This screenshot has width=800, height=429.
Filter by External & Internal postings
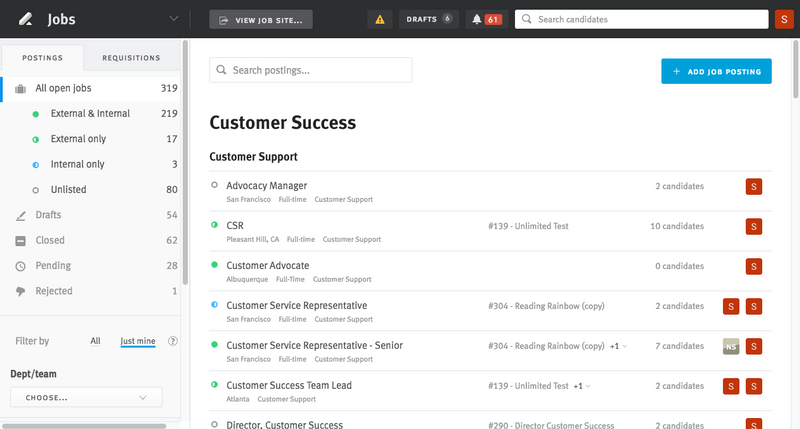tap(92, 114)
